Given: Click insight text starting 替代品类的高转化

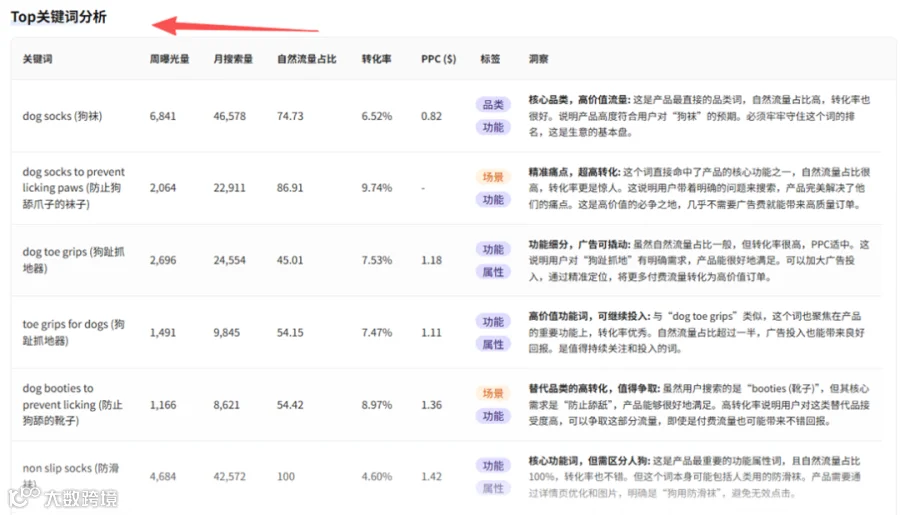Looking at the screenshot, I should [x=699, y=405].
